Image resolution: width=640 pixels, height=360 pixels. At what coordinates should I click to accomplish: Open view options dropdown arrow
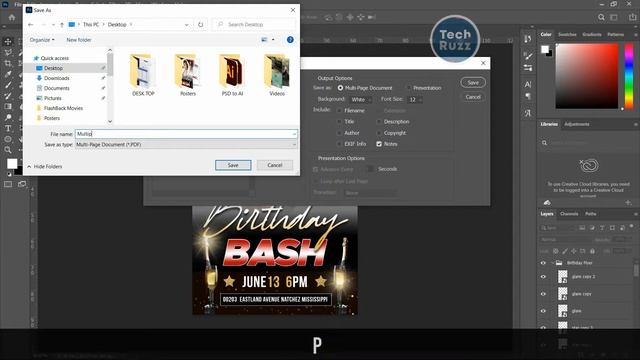[273, 40]
